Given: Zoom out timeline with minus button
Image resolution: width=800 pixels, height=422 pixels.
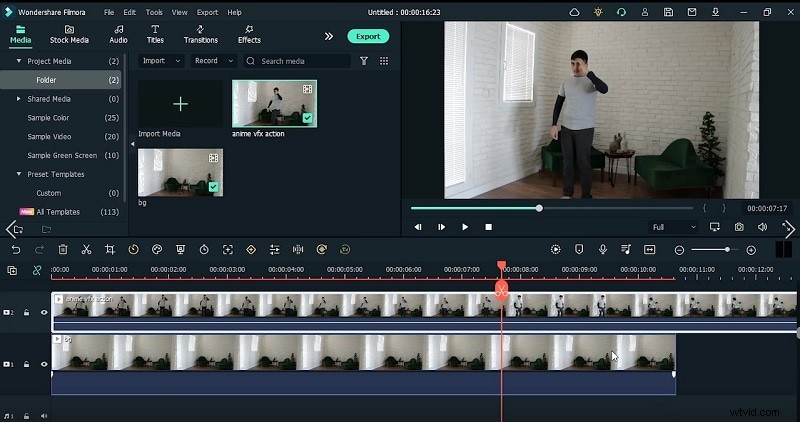Looking at the screenshot, I should (679, 250).
